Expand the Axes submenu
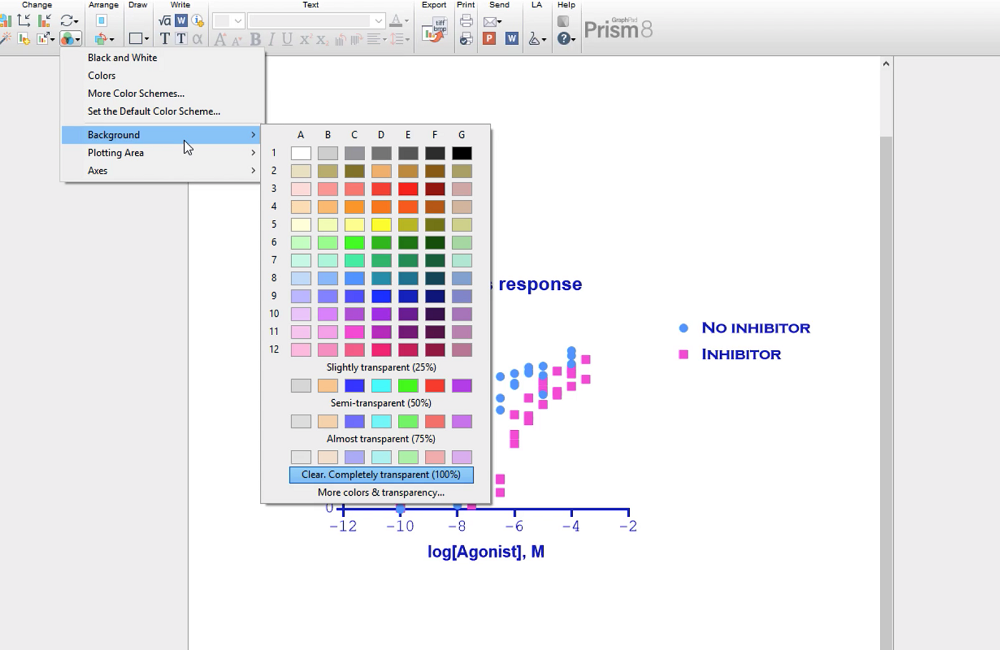This screenshot has height=650, width=1000. 161,170
